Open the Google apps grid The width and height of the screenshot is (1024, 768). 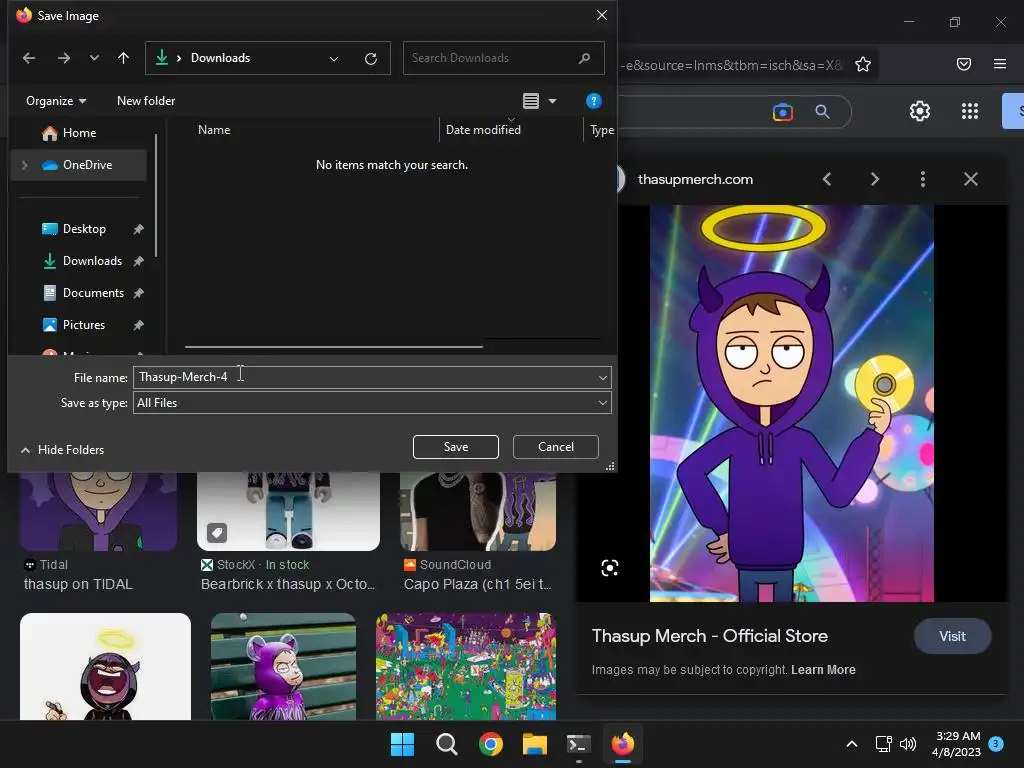coord(970,111)
